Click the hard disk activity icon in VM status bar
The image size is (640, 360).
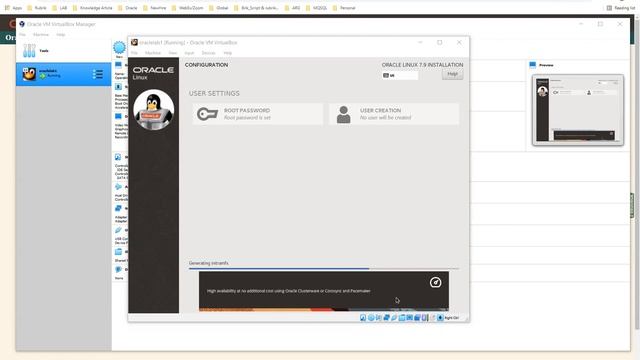coord(363,318)
